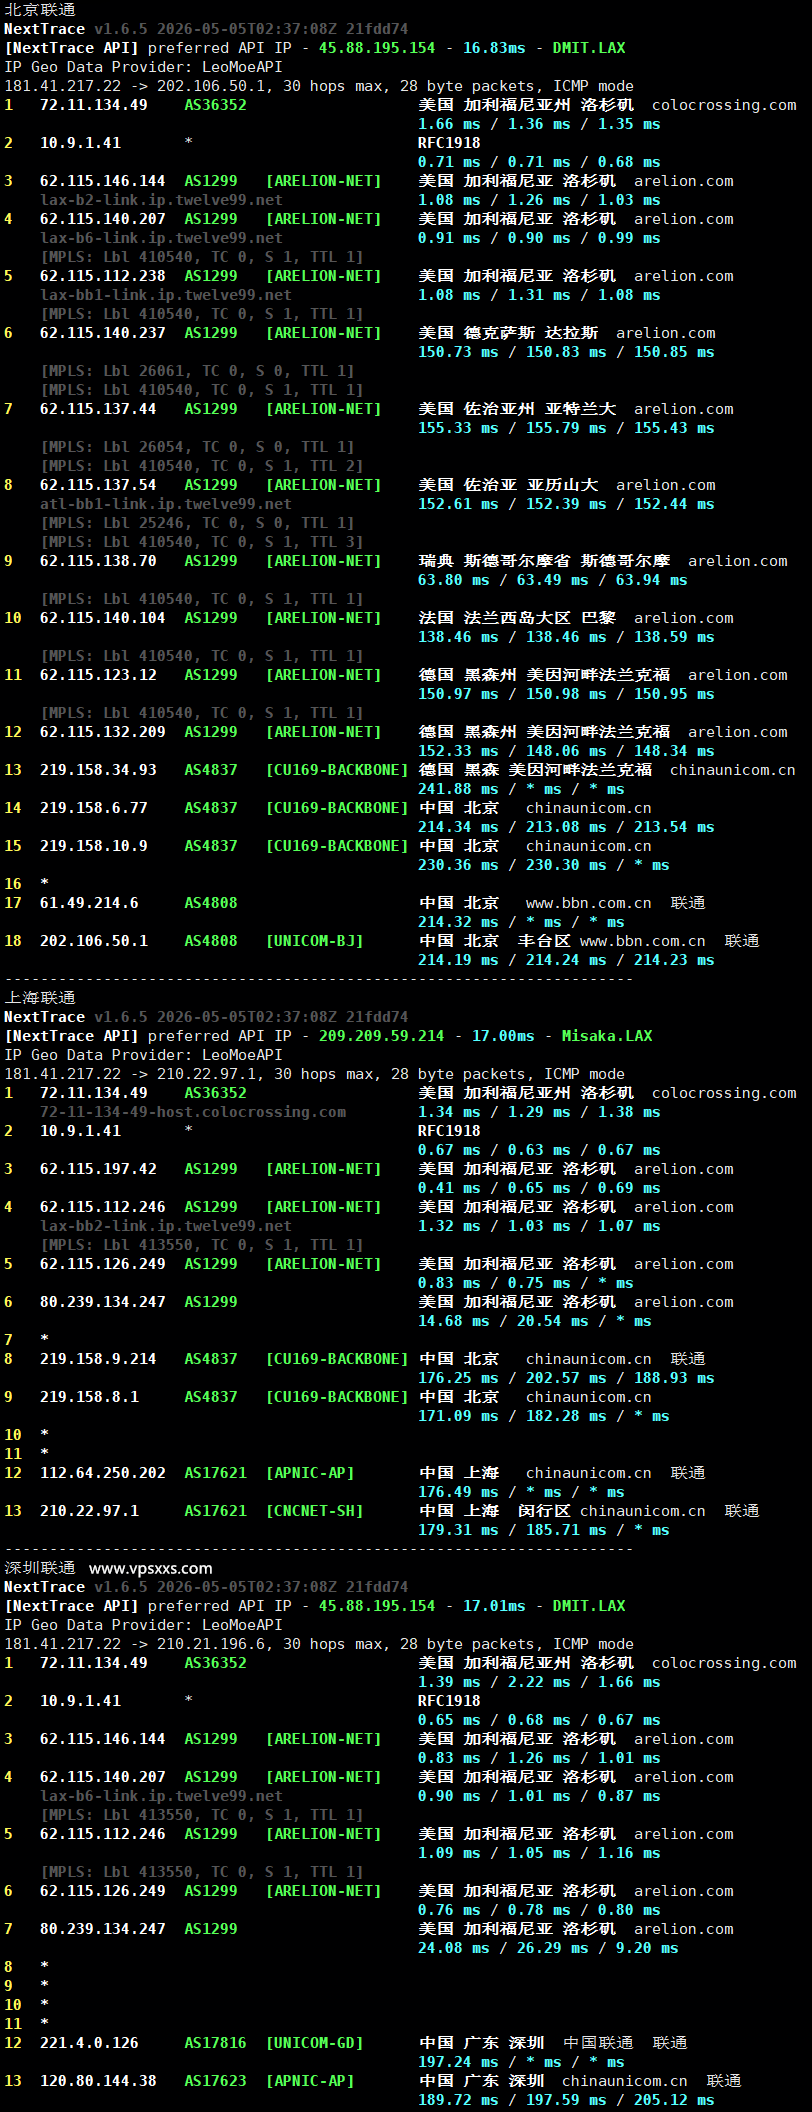
Task: Click the '中国联通' label on the 221.4.0.126 hop
Action: tap(598, 2042)
